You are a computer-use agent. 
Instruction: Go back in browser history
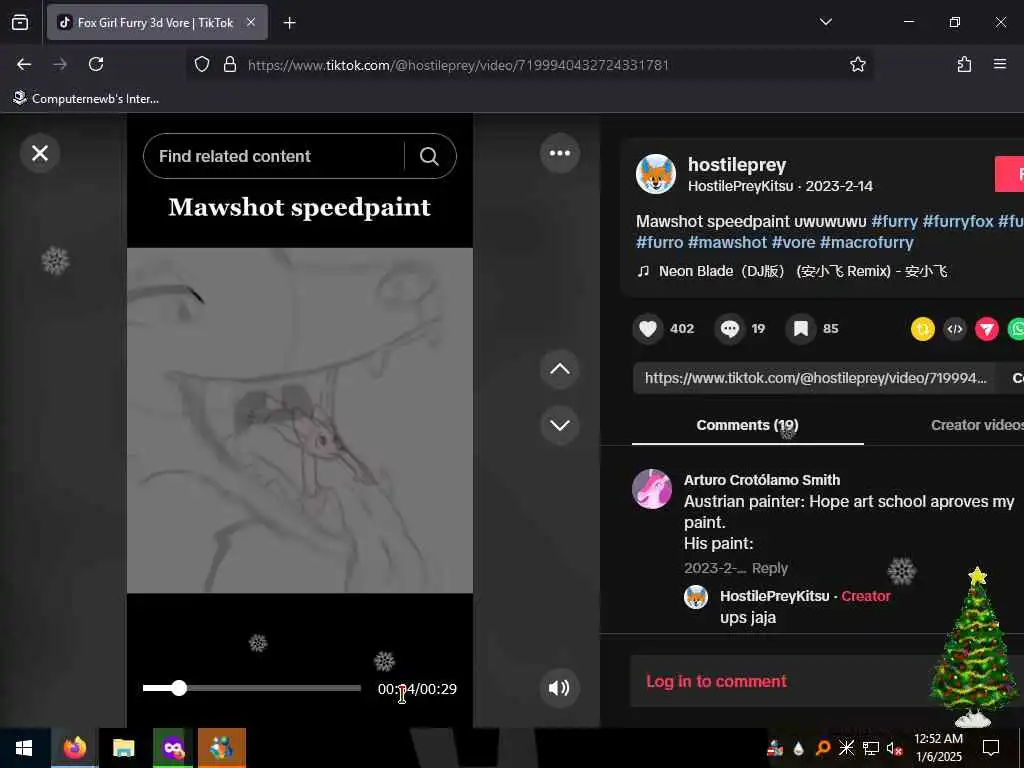24,64
